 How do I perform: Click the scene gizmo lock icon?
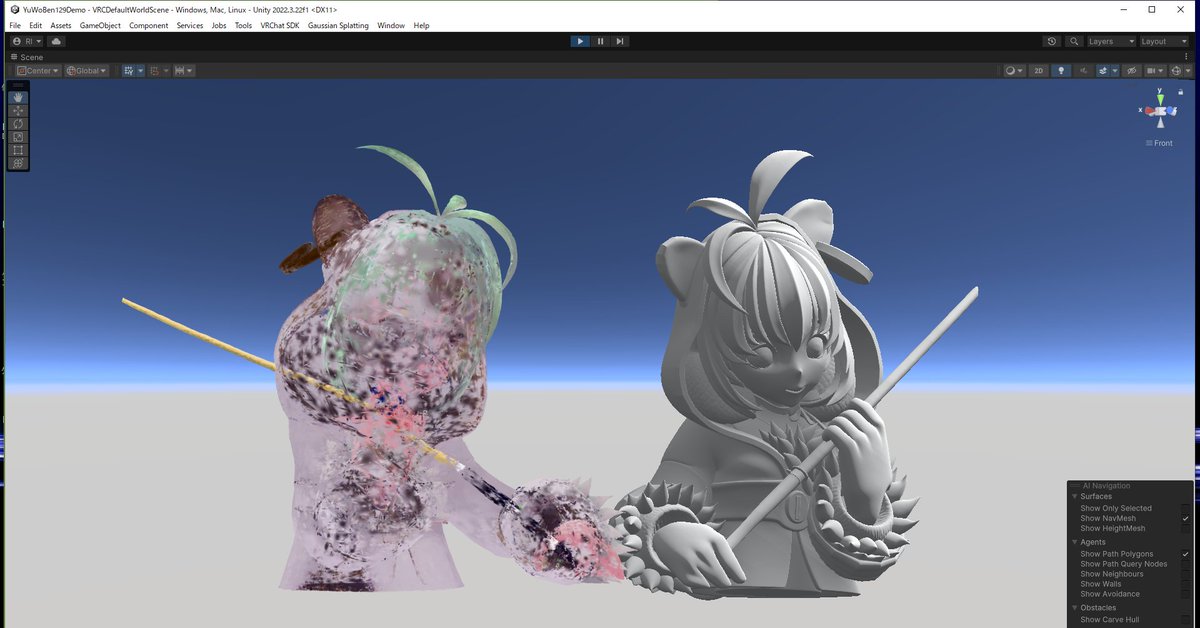point(1180,92)
